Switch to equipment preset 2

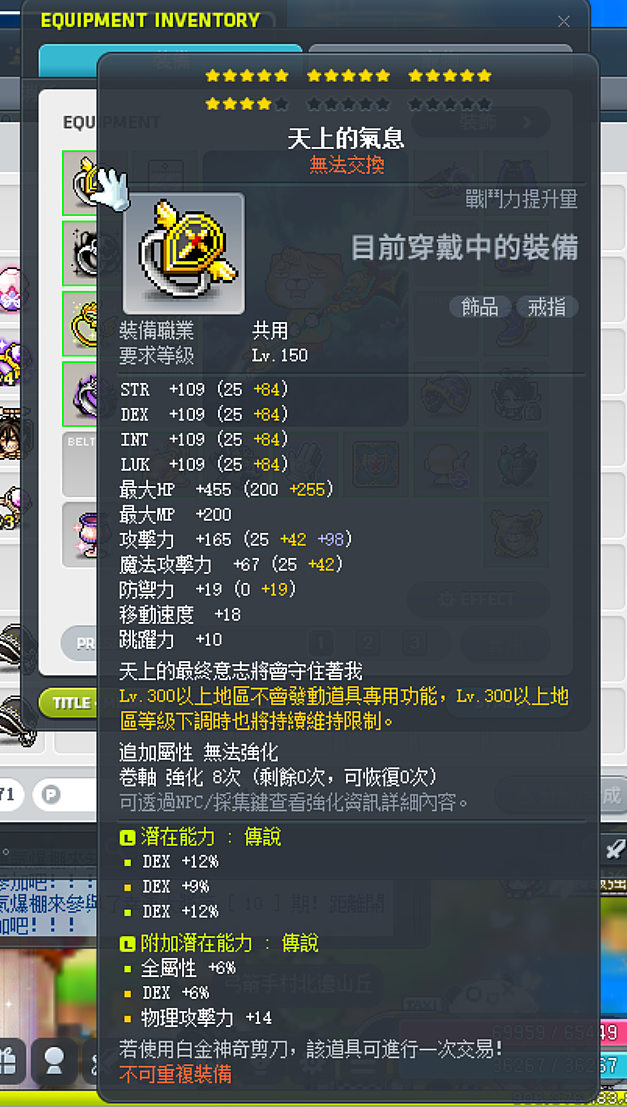click(367, 642)
